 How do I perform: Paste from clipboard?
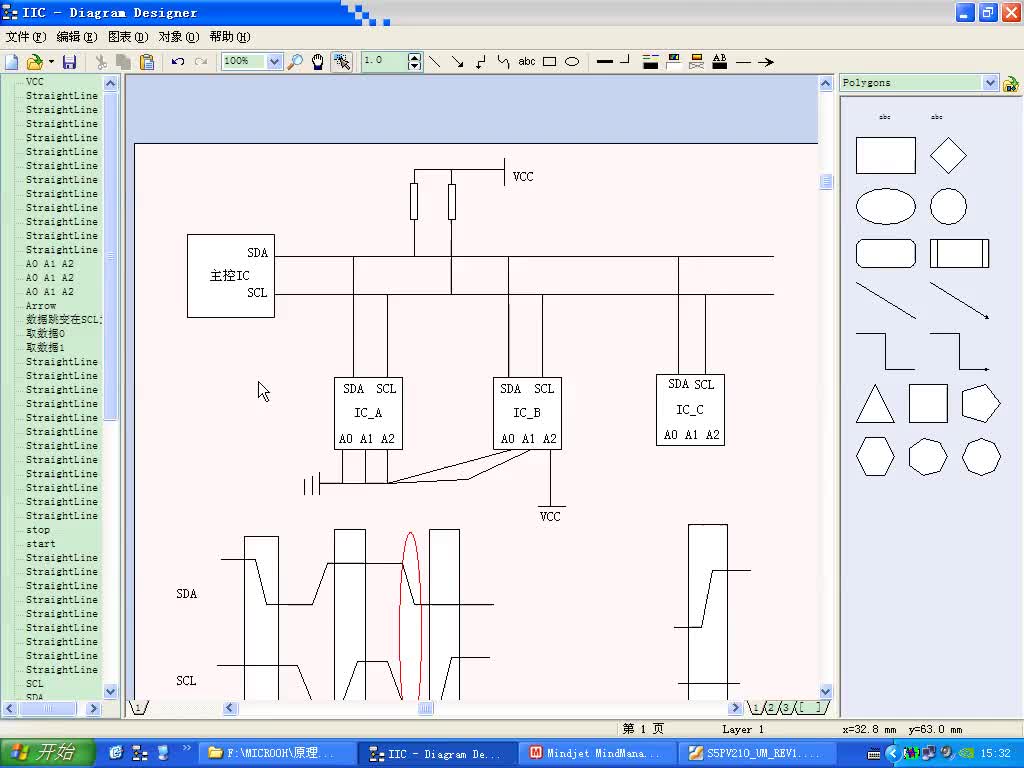(146, 61)
